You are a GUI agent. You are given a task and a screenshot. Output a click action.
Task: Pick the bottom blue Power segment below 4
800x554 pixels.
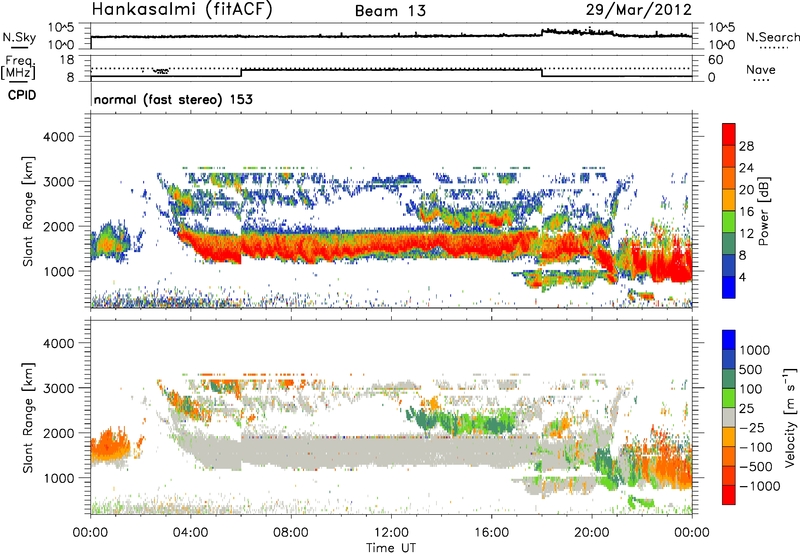click(729, 287)
